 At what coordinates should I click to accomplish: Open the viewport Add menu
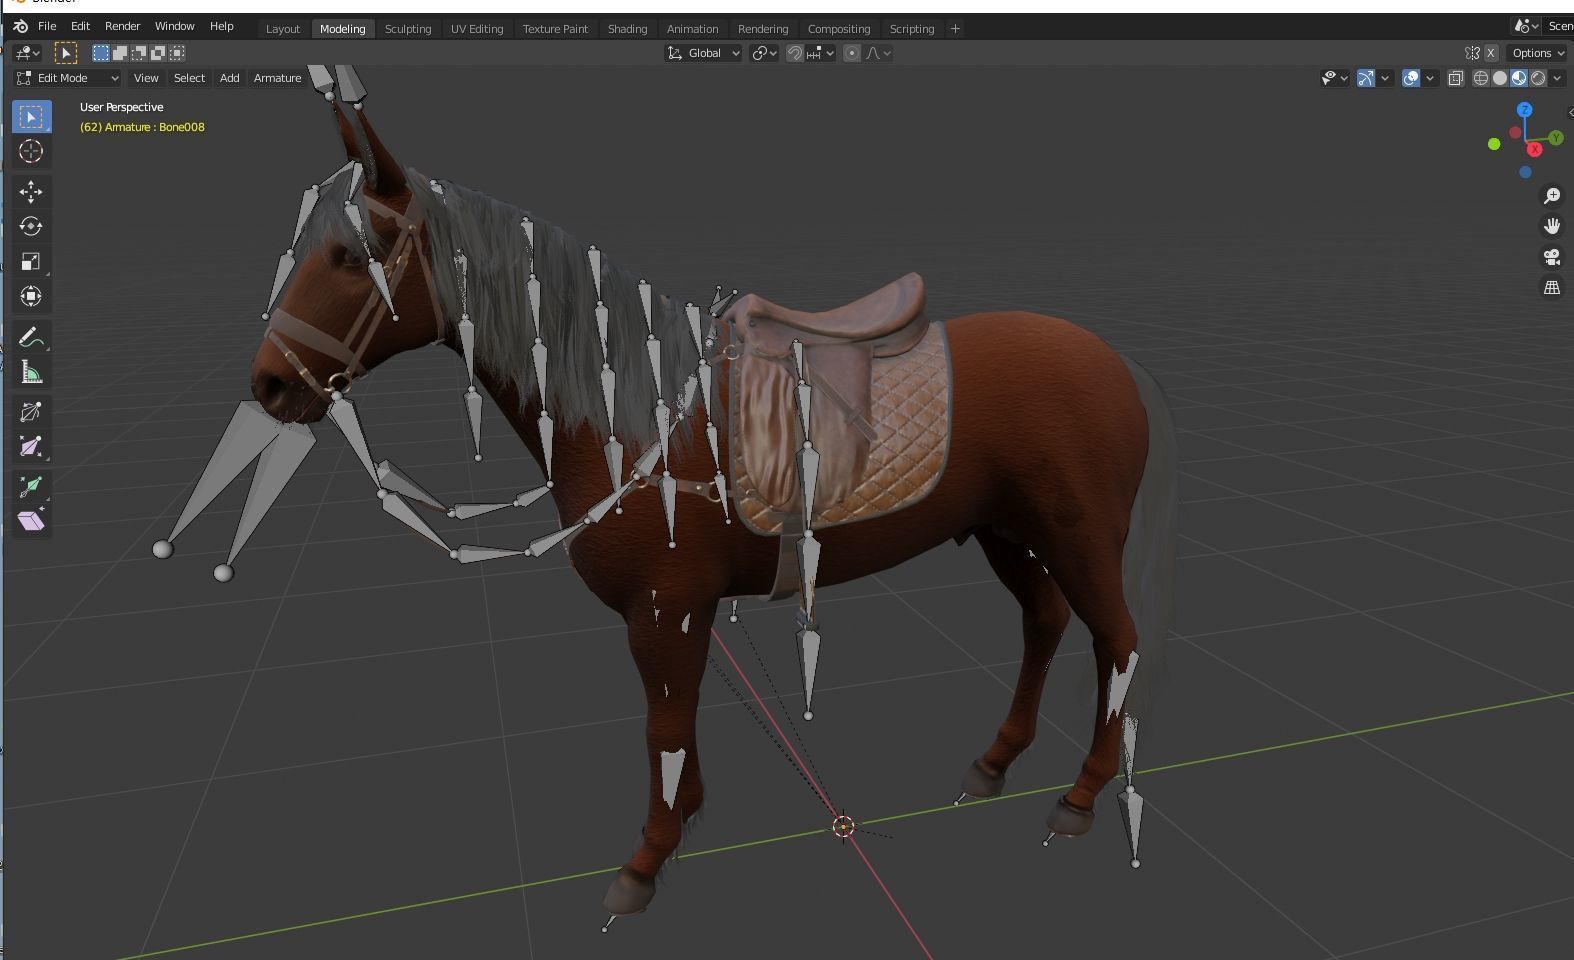(x=229, y=78)
